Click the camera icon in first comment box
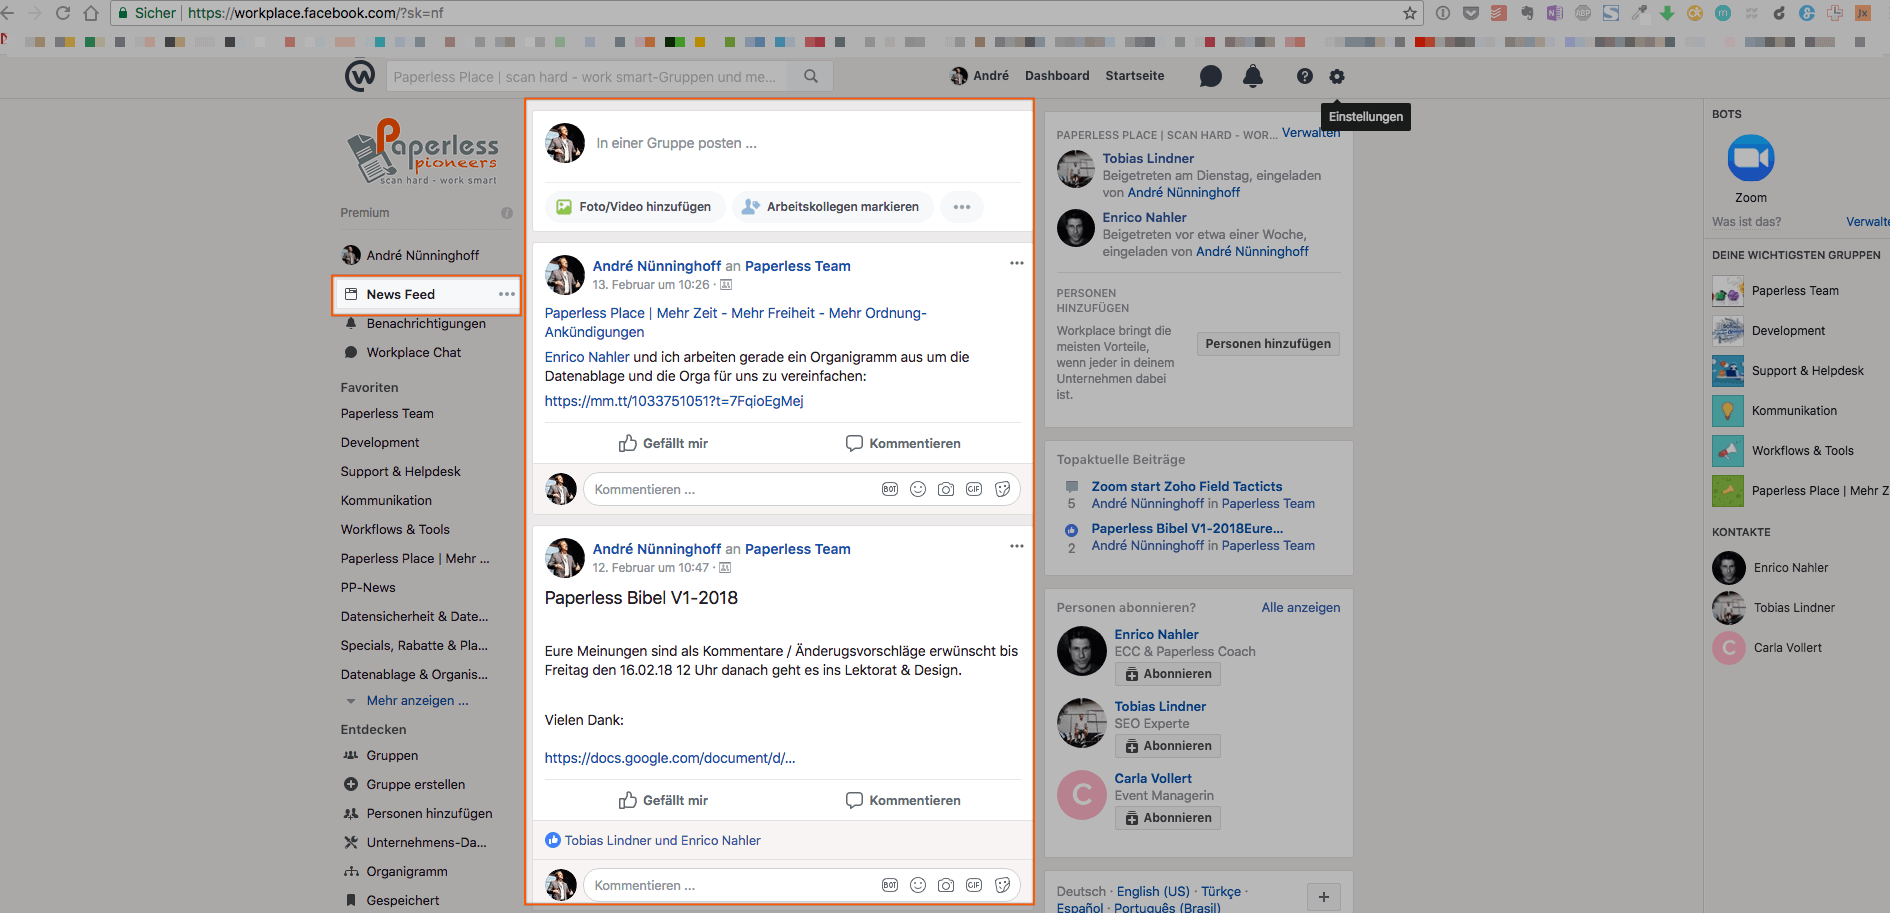 [945, 489]
